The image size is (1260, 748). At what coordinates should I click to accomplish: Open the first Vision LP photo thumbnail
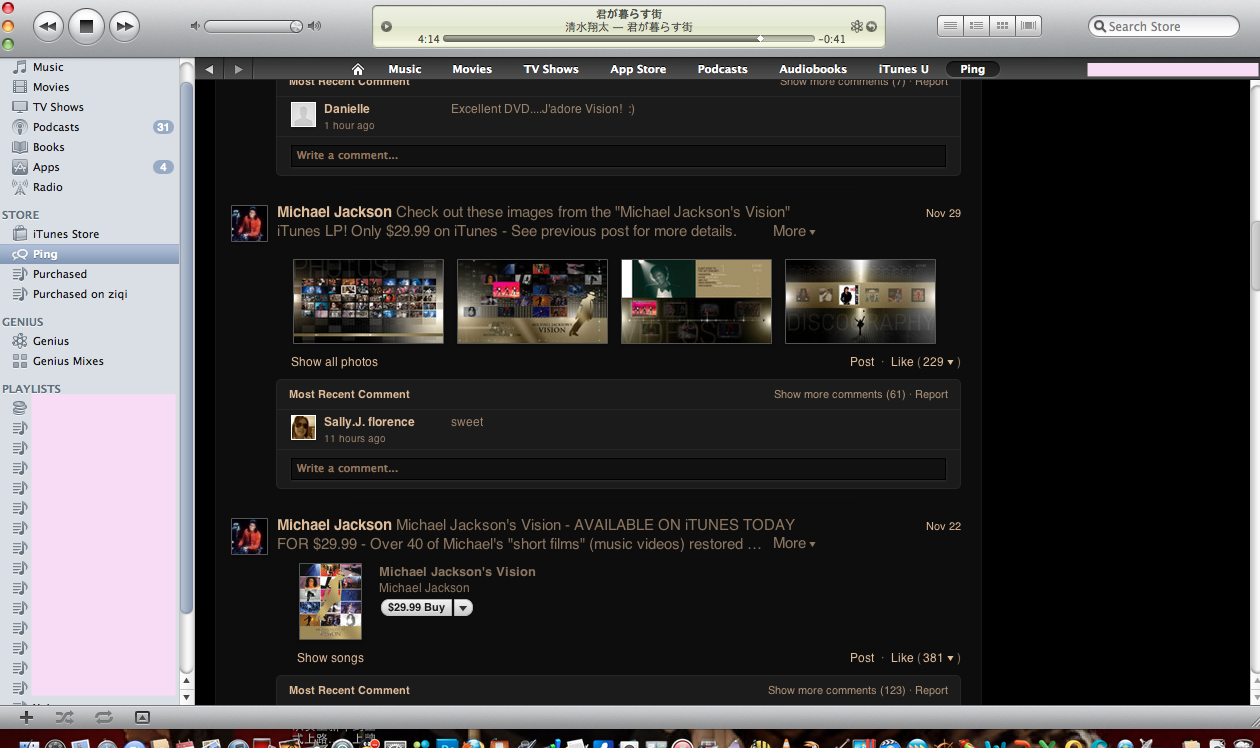point(368,301)
